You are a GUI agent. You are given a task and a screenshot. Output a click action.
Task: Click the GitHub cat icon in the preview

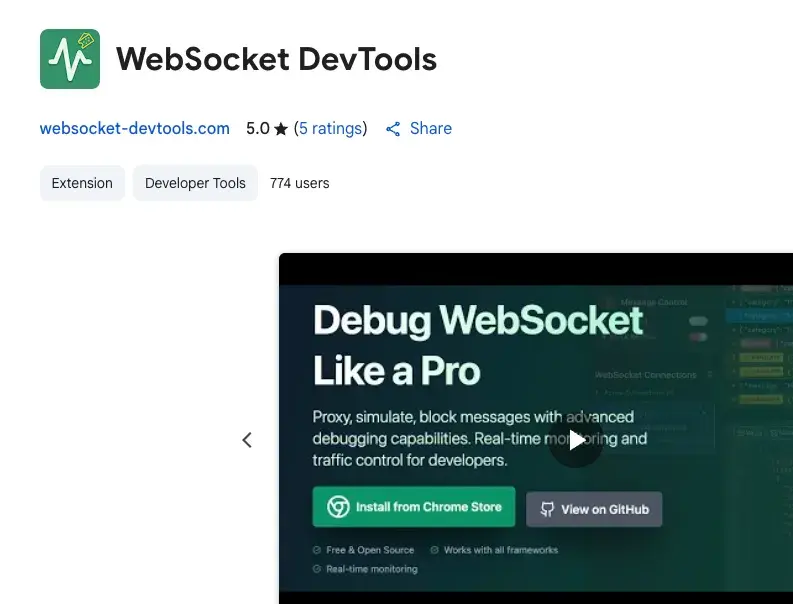[547, 509]
